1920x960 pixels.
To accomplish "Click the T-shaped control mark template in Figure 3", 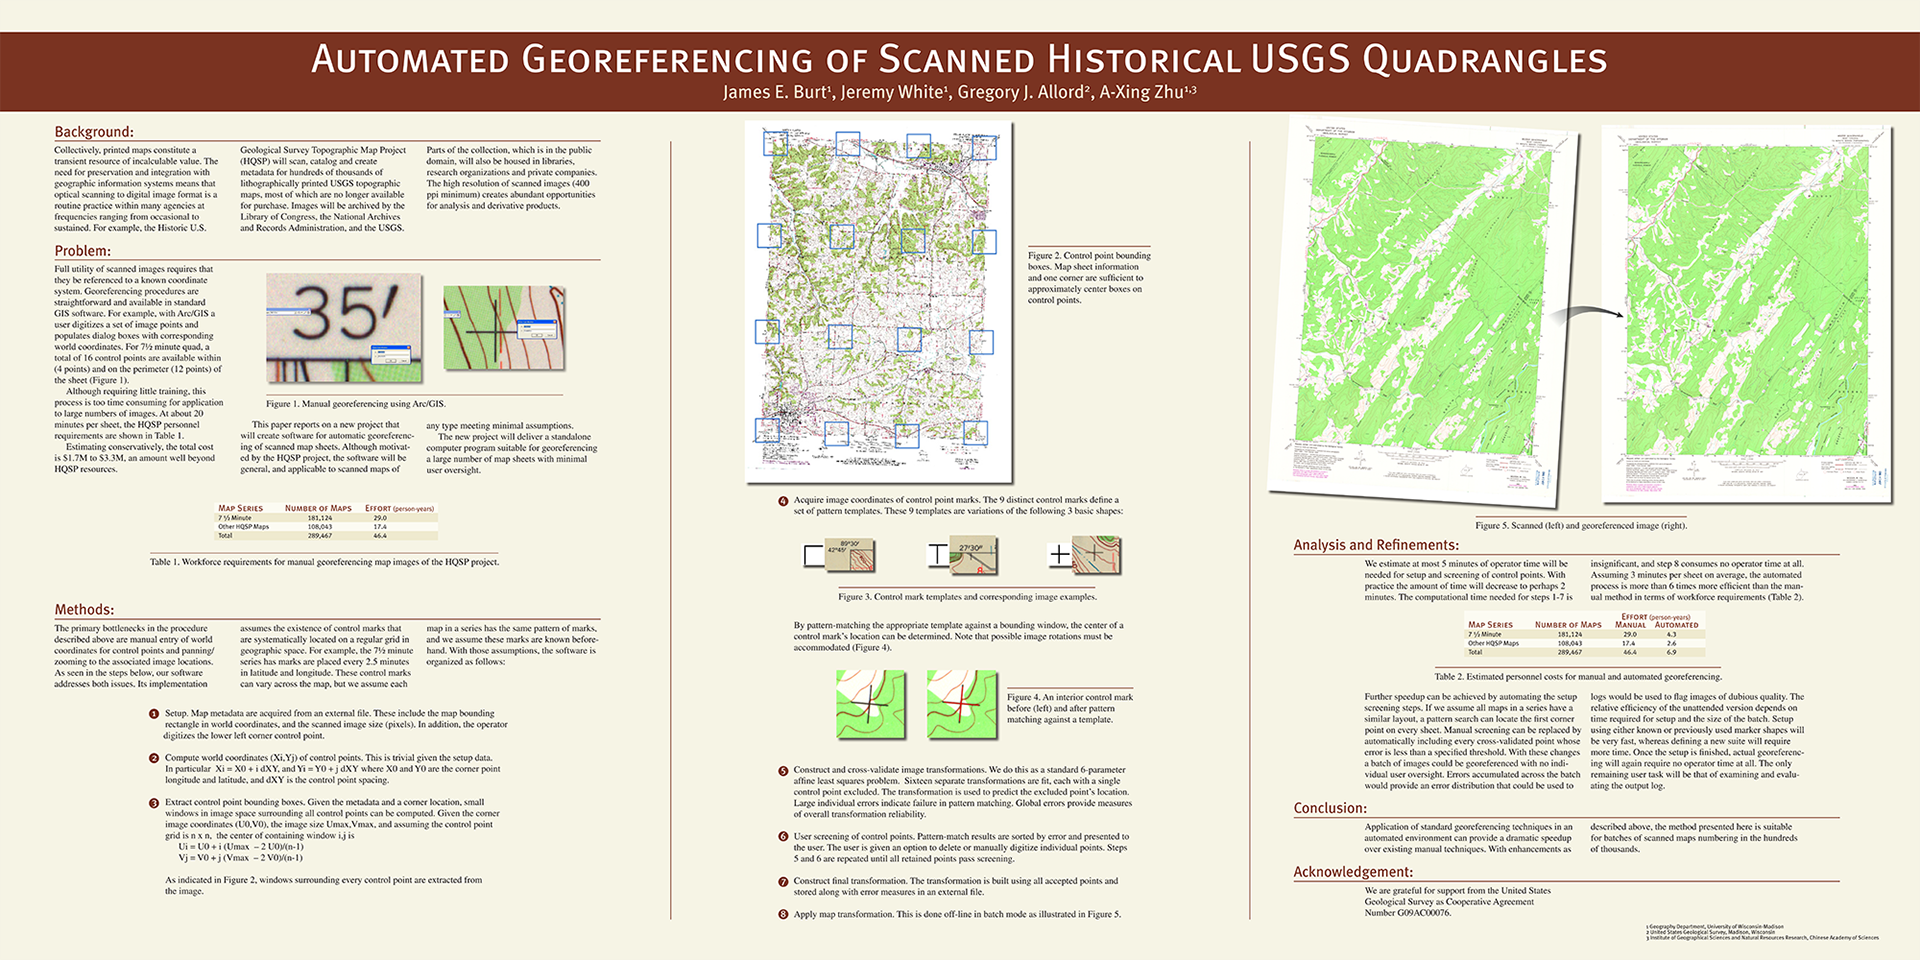I will click(938, 555).
